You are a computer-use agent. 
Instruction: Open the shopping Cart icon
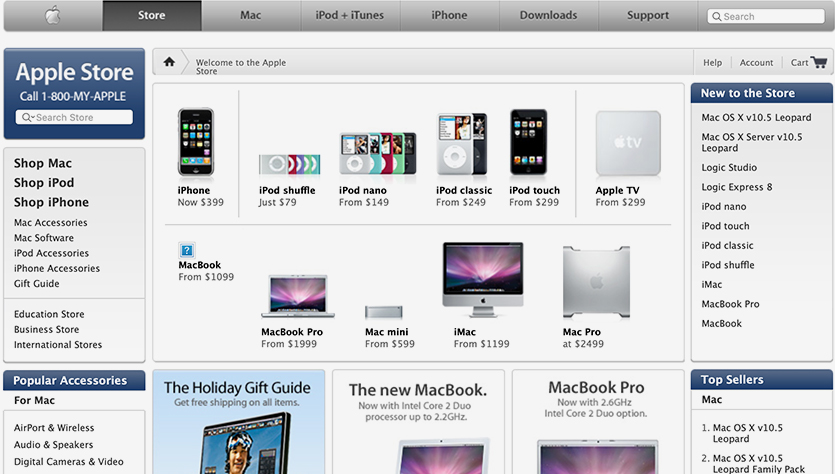[818, 62]
